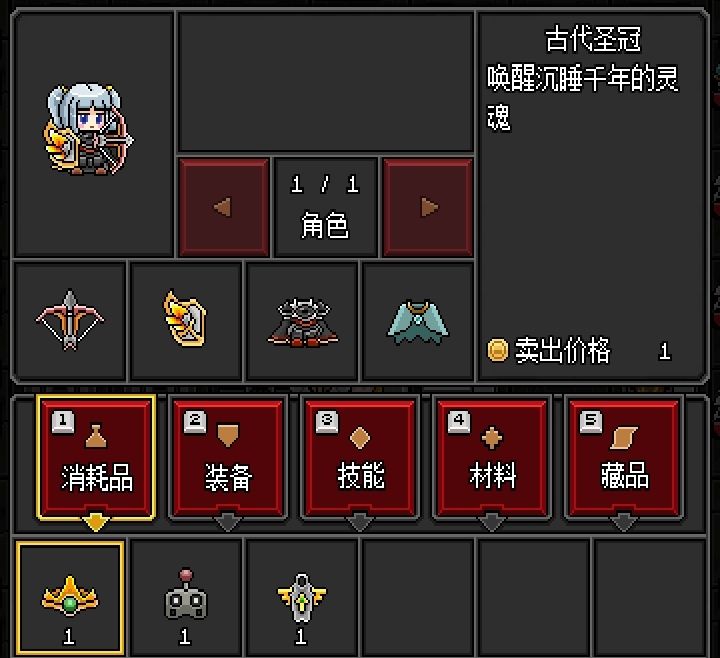Click the first empty inventory slot
The height and width of the screenshot is (658, 720).
(x=418, y=598)
